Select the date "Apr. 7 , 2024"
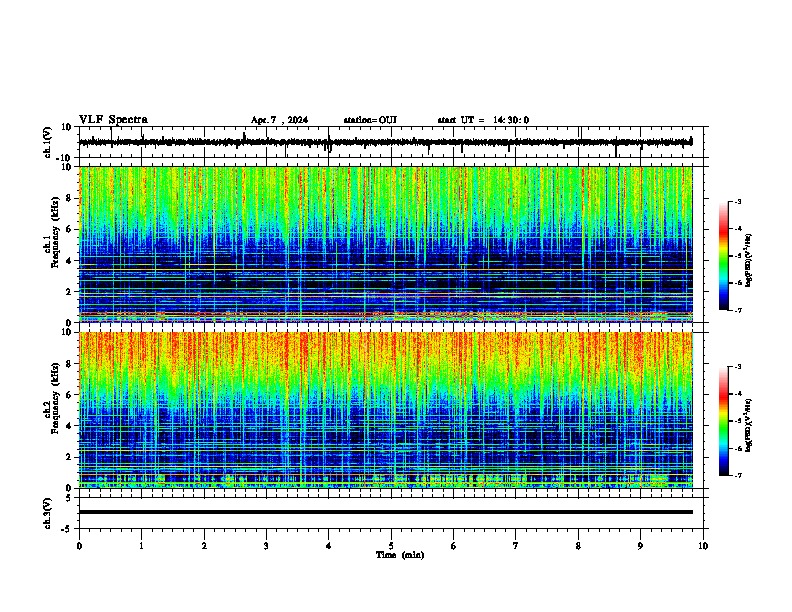Screen dimensions: 792x612 coord(279,120)
